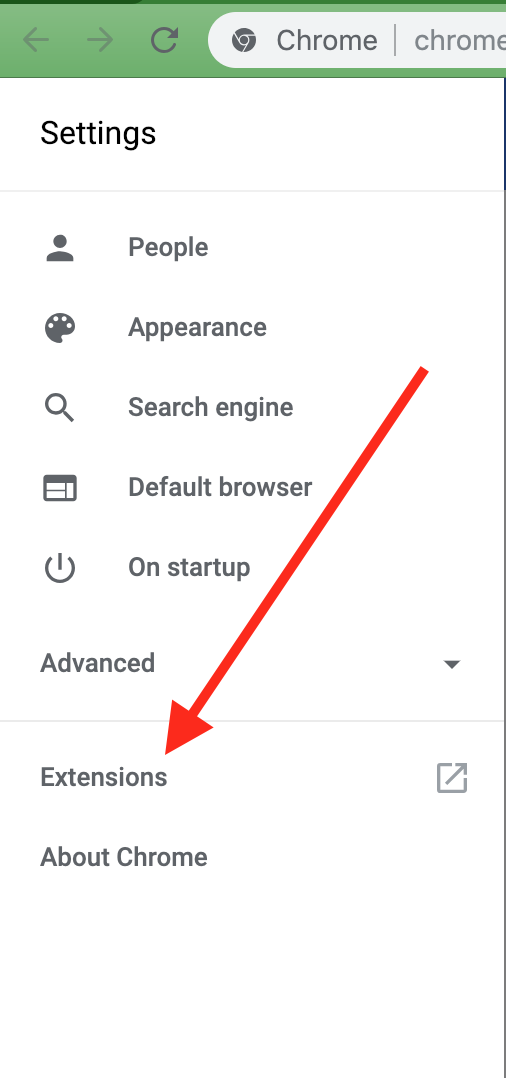Click the Chrome logo in address bar
This screenshot has width=506, height=1078.
pos(244,41)
